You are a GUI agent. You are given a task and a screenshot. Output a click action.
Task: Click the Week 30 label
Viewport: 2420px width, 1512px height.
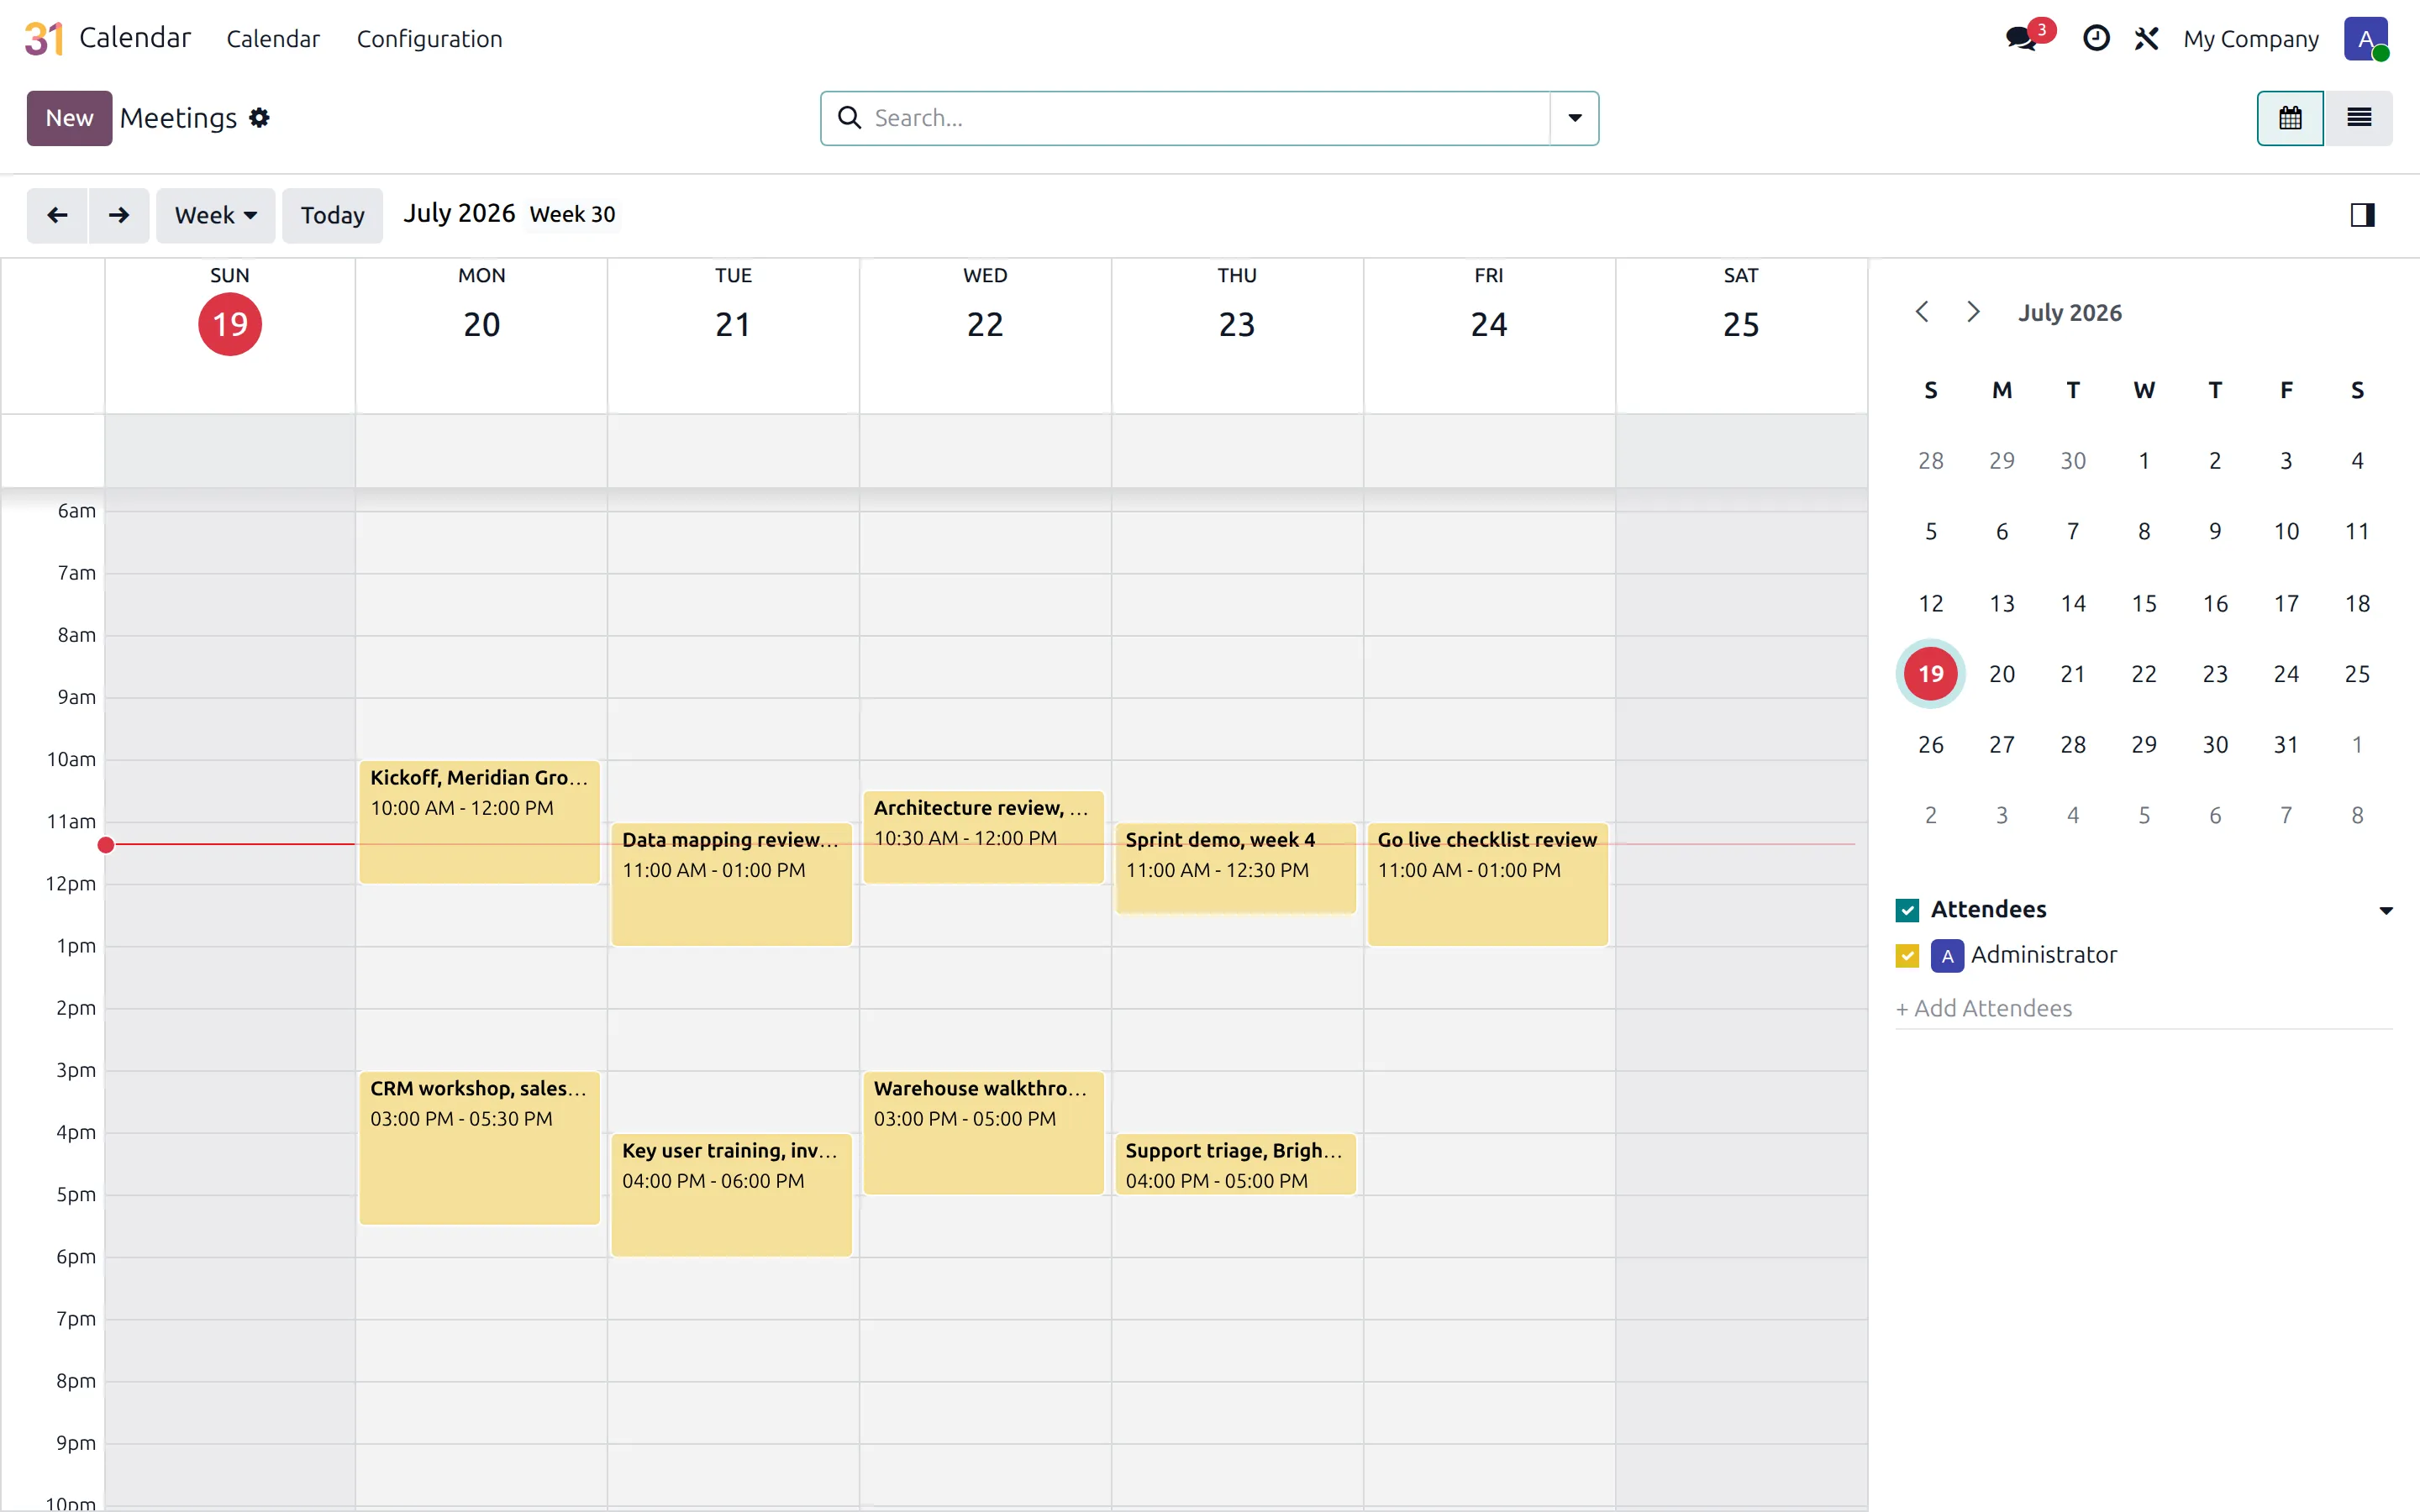(x=572, y=215)
